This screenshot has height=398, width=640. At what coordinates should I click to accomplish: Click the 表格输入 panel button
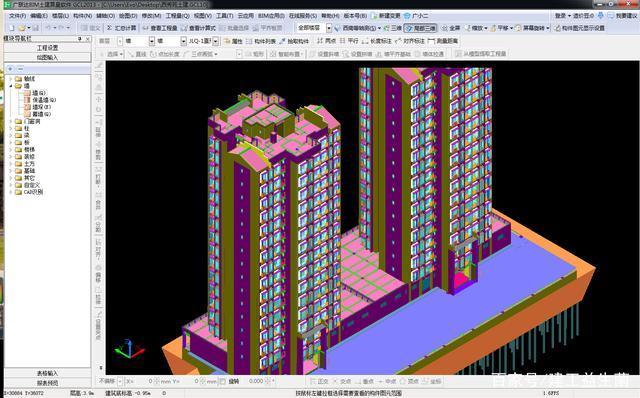(x=47, y=374)
